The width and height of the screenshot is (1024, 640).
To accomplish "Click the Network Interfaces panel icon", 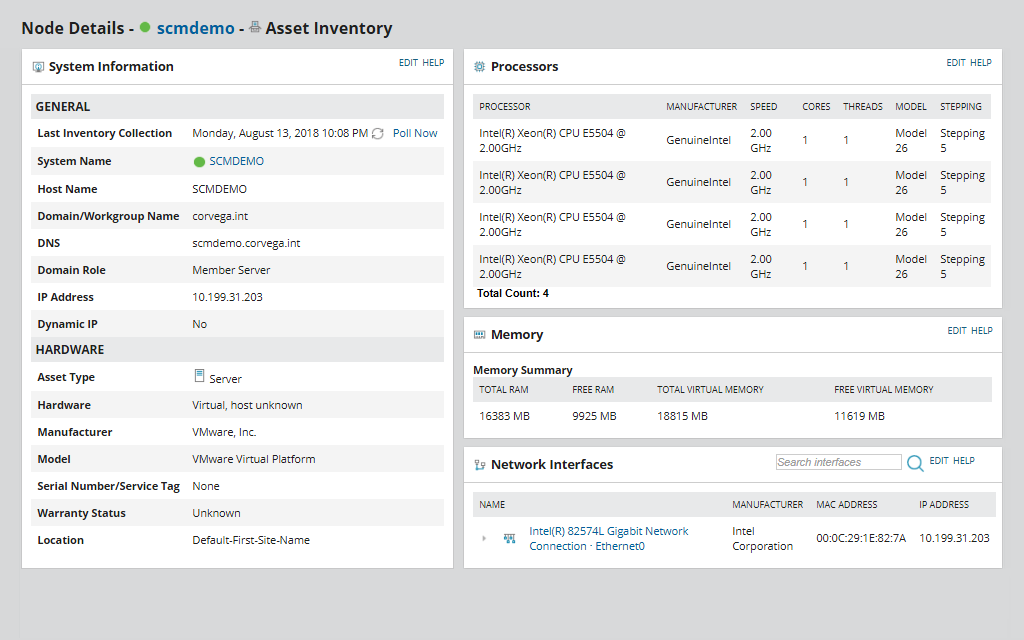I will click(479, 465).
